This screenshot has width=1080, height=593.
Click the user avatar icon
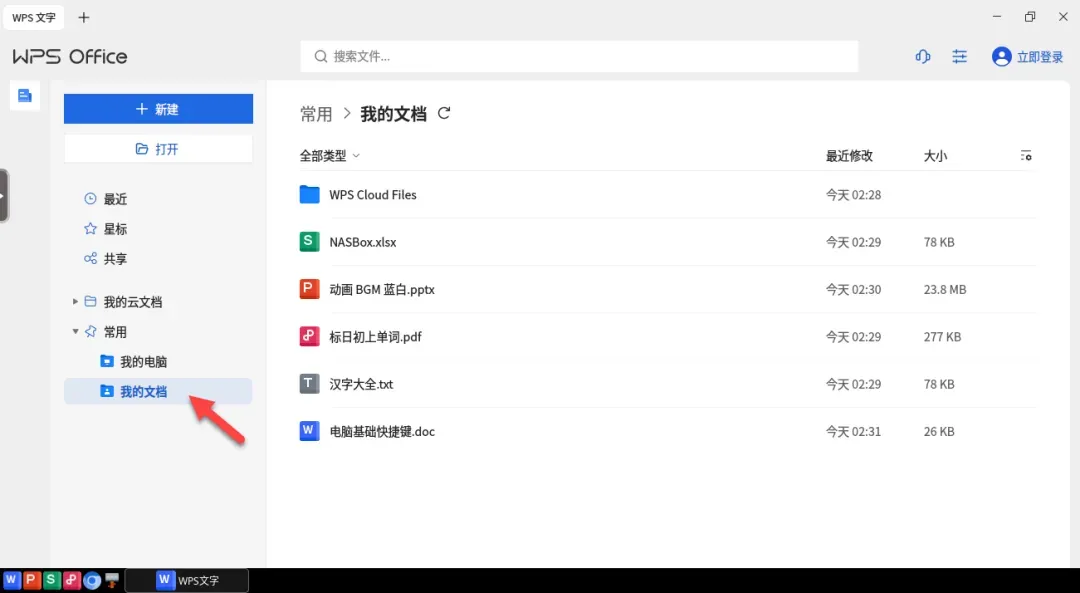tap(1001, 56)
